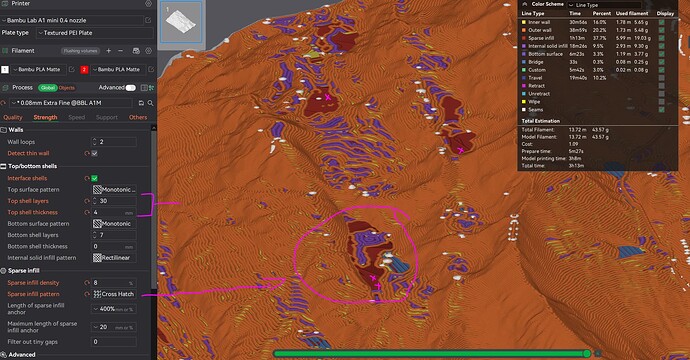Click the Bottom shell layers field
Viewport: 690px width, 360px height.
[114, 235]
